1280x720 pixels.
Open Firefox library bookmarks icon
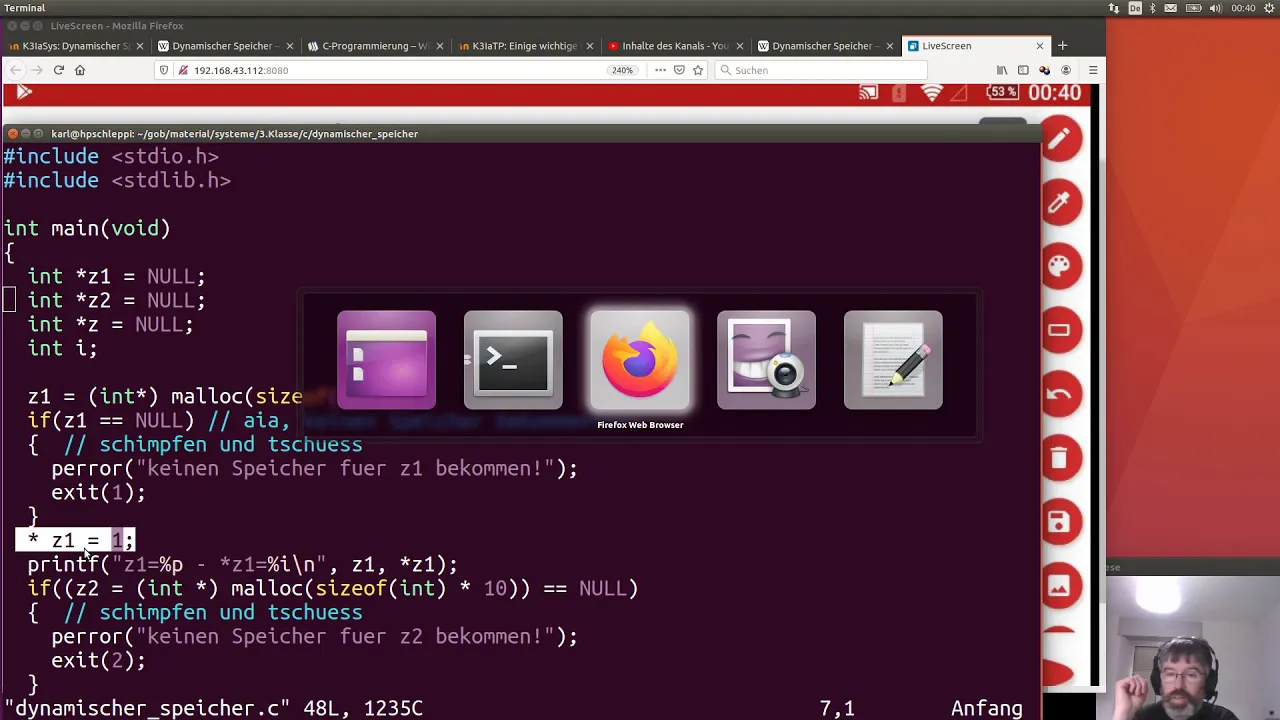coord(1002,70)
